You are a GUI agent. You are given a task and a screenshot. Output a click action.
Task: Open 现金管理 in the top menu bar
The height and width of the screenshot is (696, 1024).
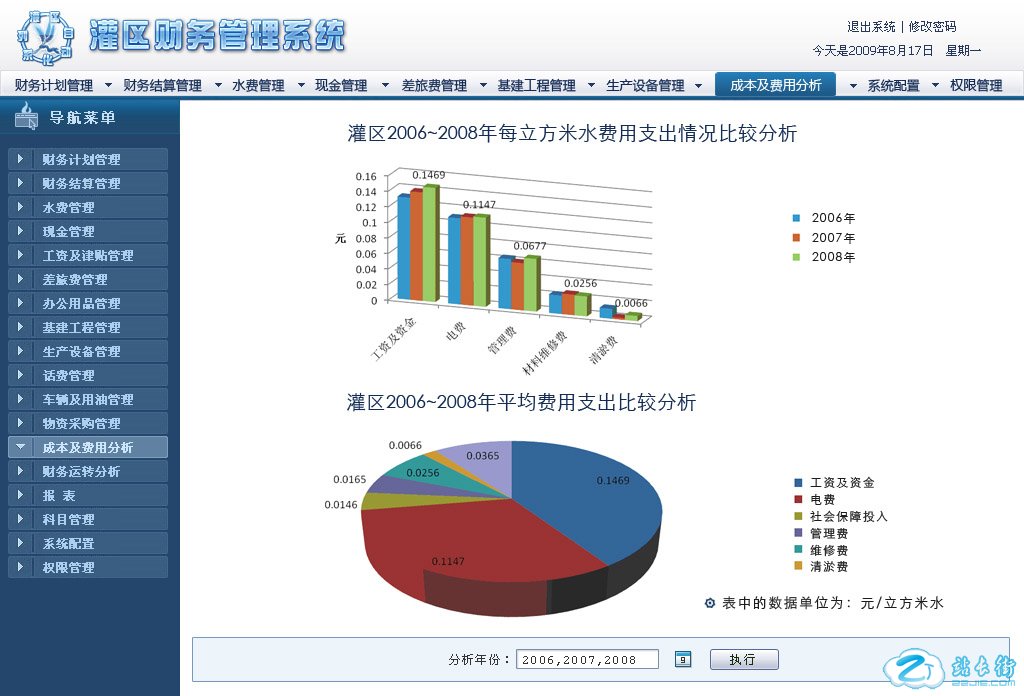pyautogui.click(x=340, y=86)
